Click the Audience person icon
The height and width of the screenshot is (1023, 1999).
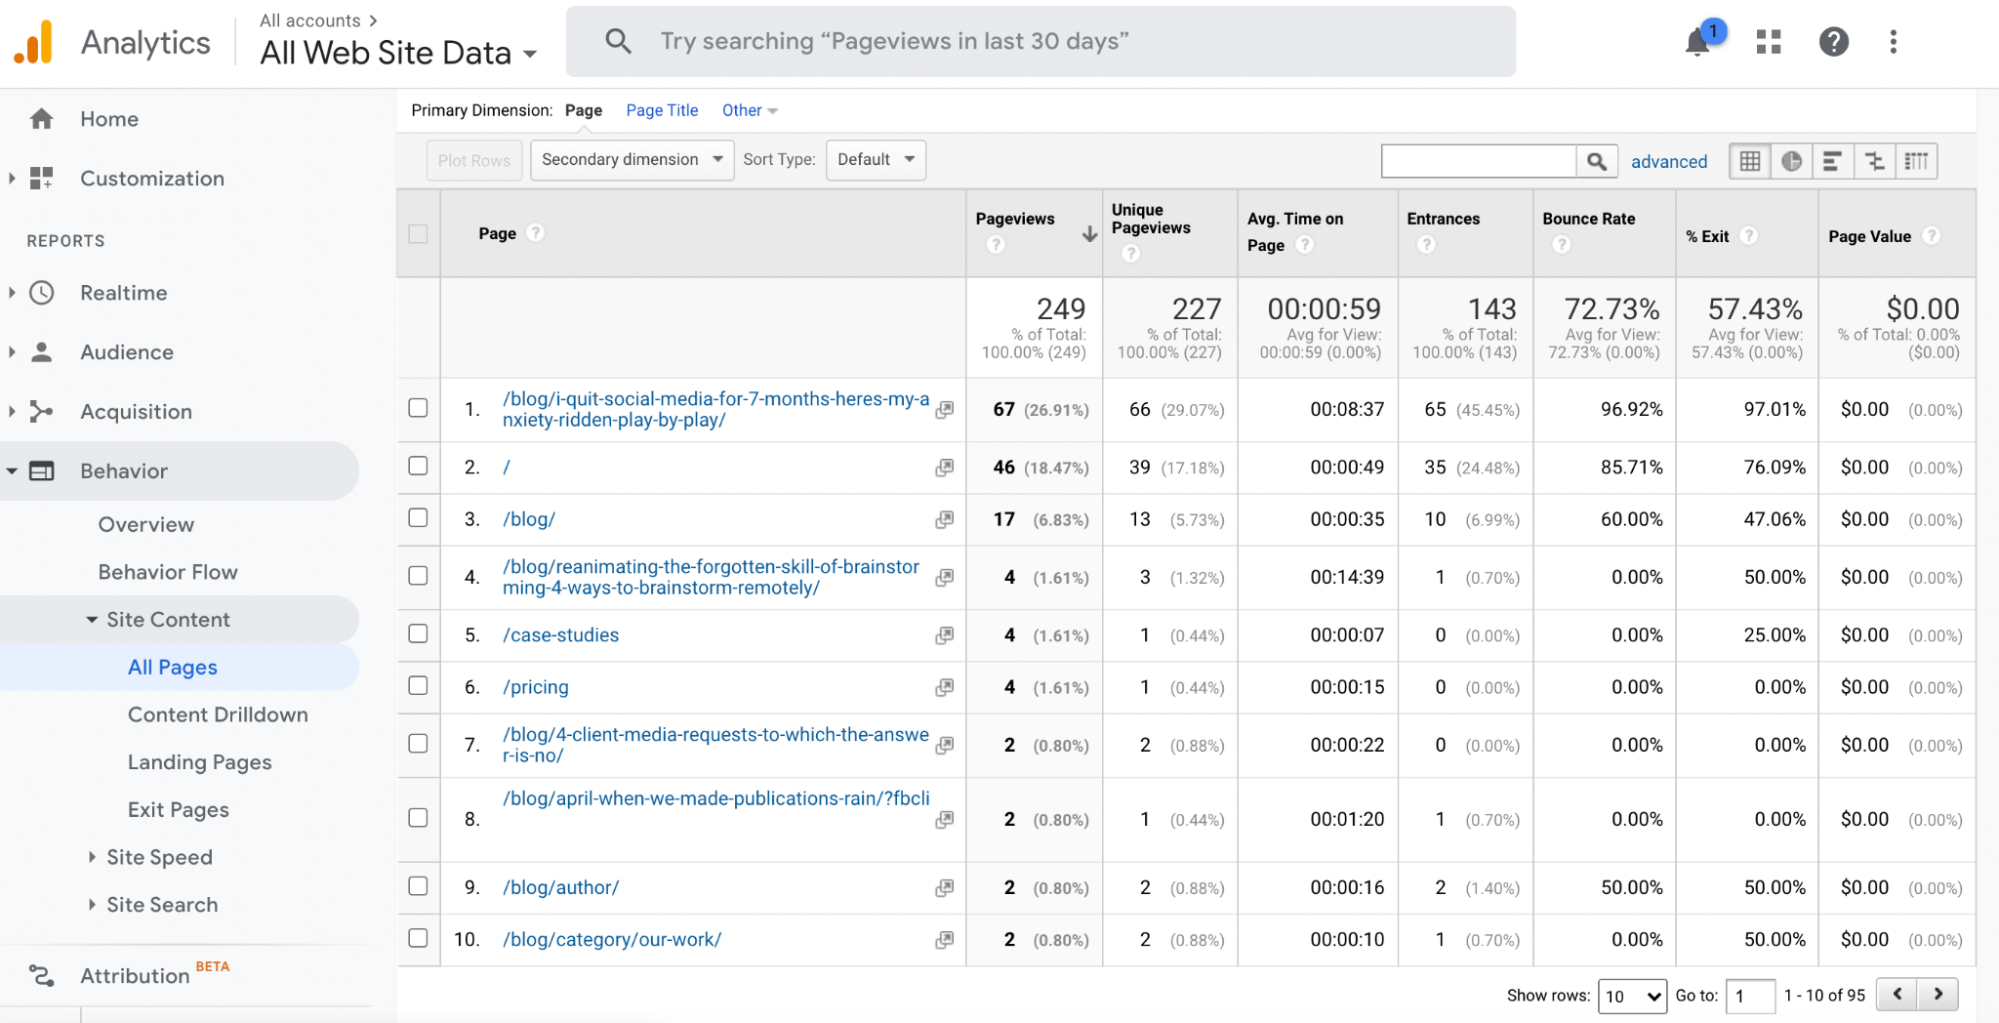click(x=41, y=352)
